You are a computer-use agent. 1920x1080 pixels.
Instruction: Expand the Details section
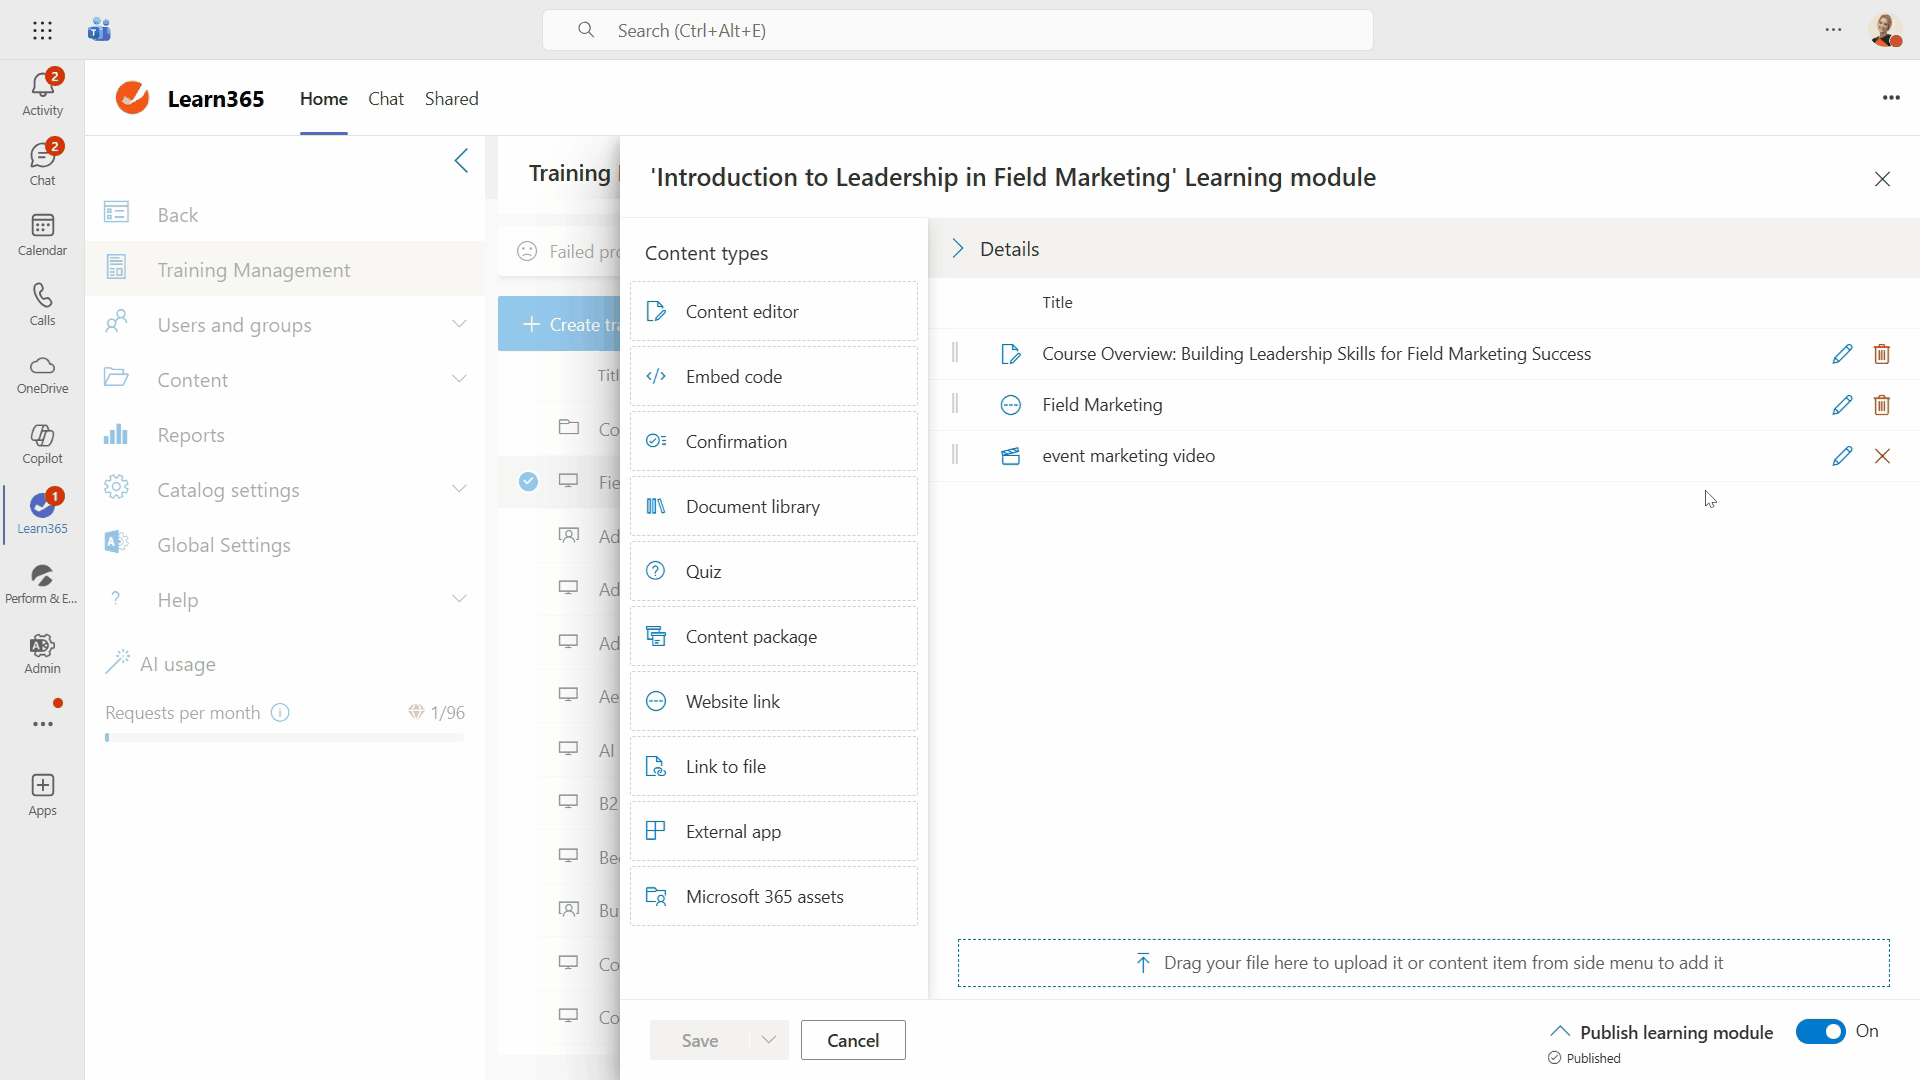(958, 249)
